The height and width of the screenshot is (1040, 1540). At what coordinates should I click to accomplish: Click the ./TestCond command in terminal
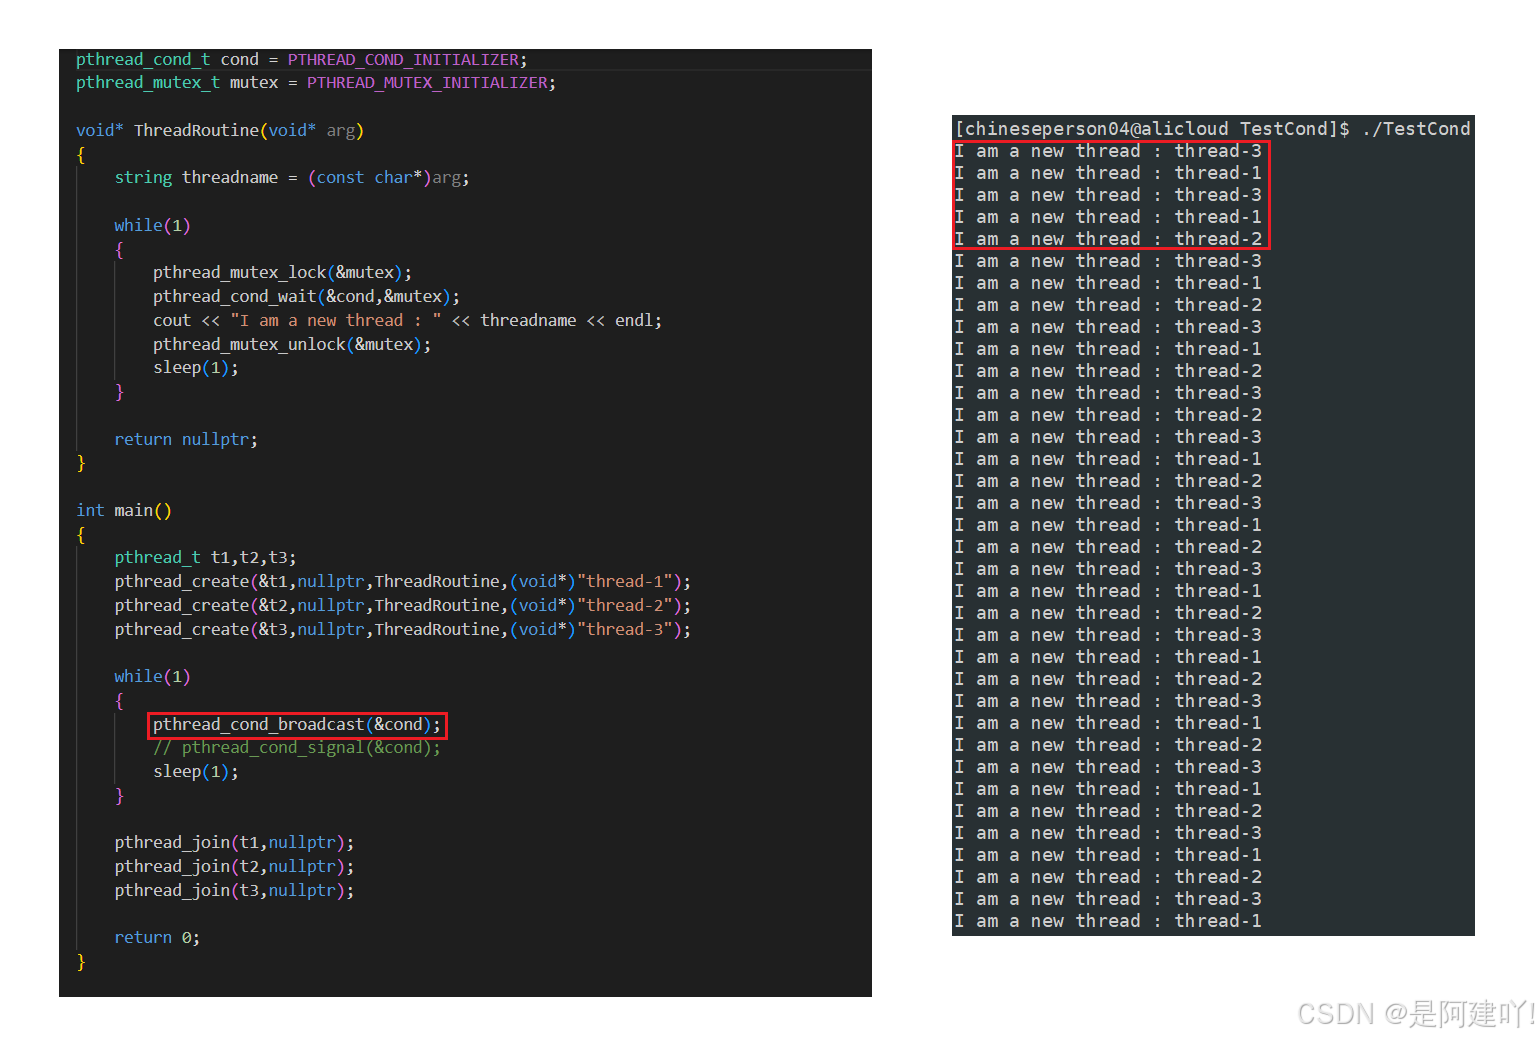[1416, 129]
